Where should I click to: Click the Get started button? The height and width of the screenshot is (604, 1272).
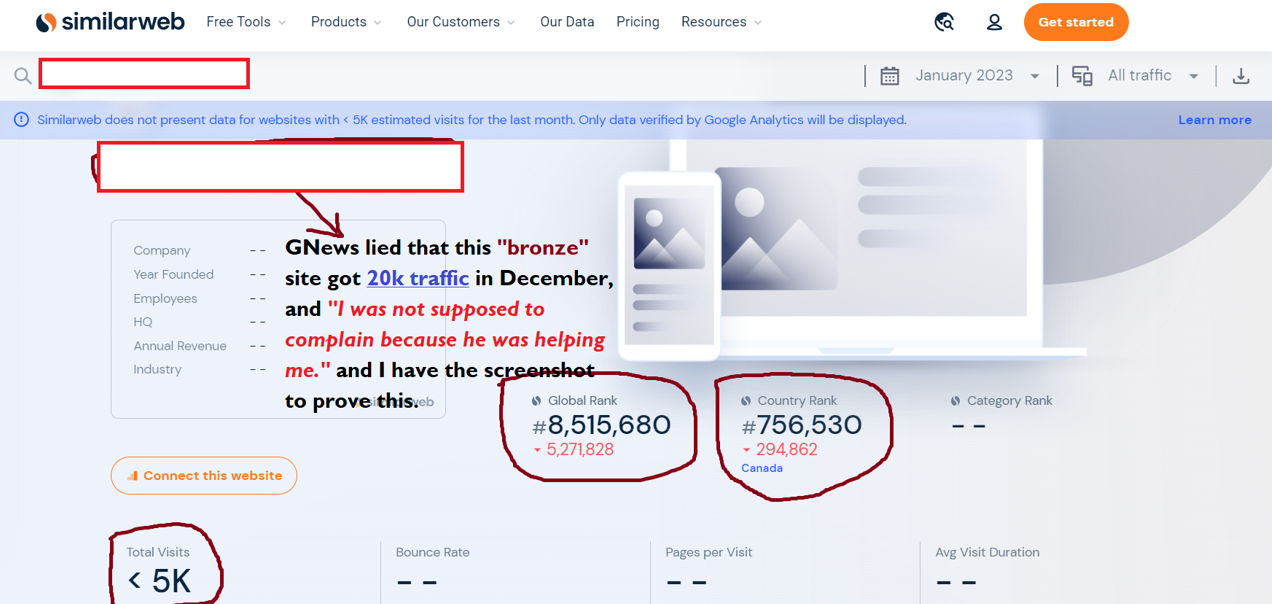[1076, 22]
